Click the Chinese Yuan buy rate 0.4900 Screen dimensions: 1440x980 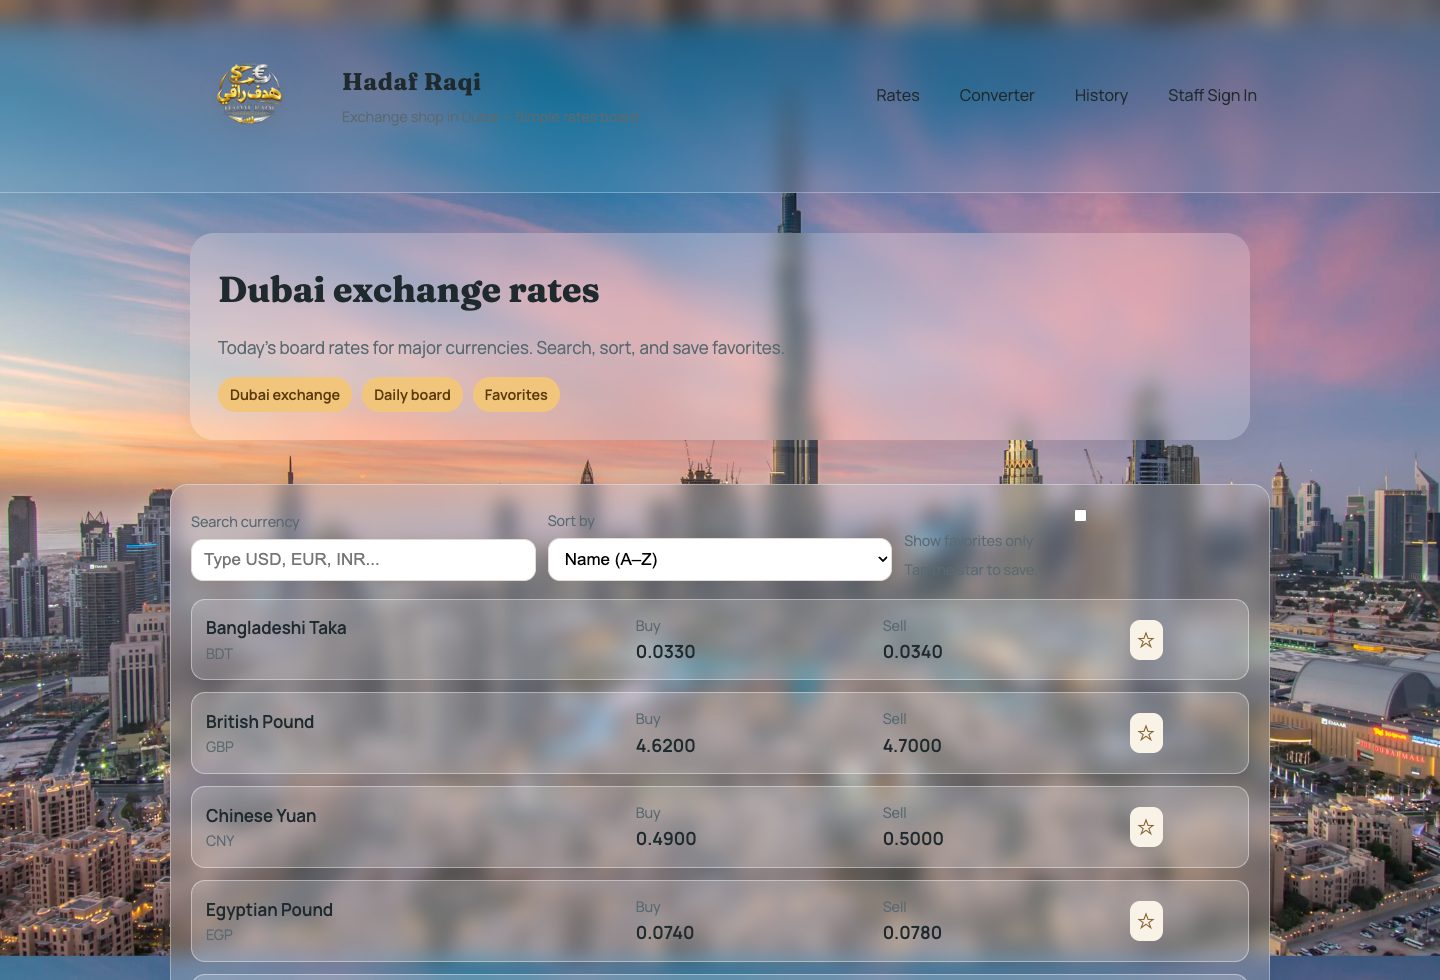pos(666,839)
